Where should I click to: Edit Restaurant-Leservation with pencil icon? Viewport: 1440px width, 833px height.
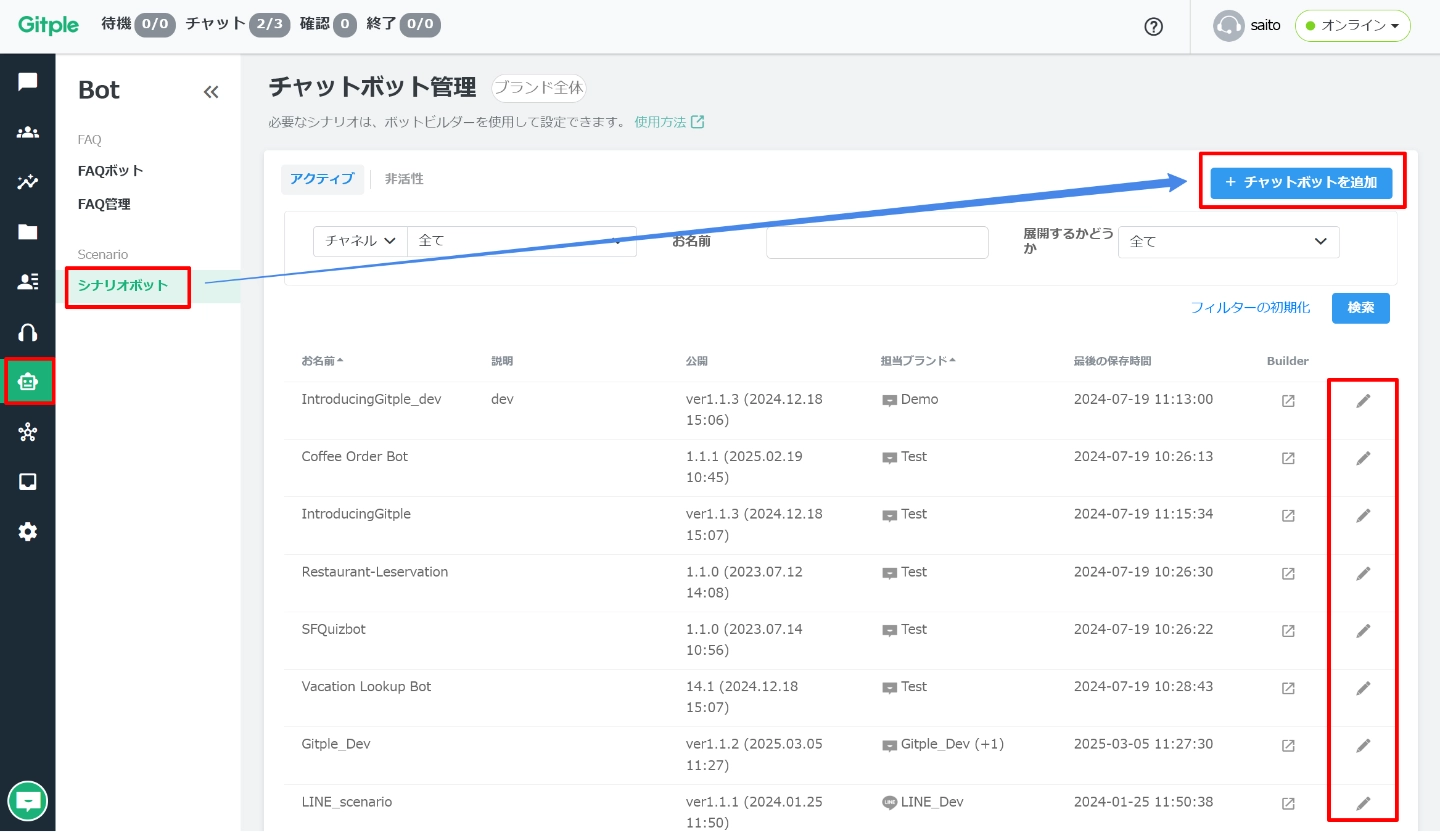pos(1363,574)
